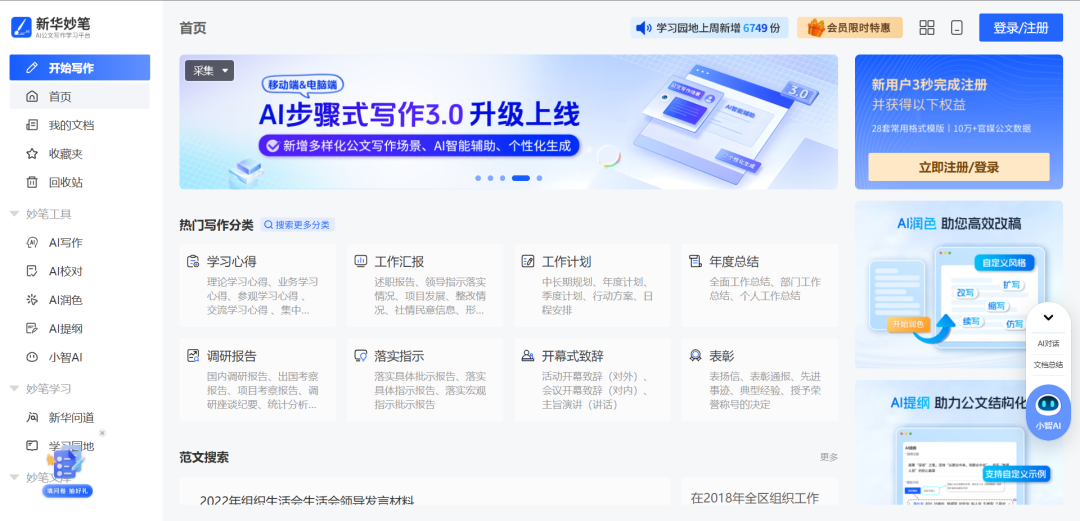Click the AI提纲 icon in the sidebar
This screenshot has height=521, width=1080.
coord(32,329)
